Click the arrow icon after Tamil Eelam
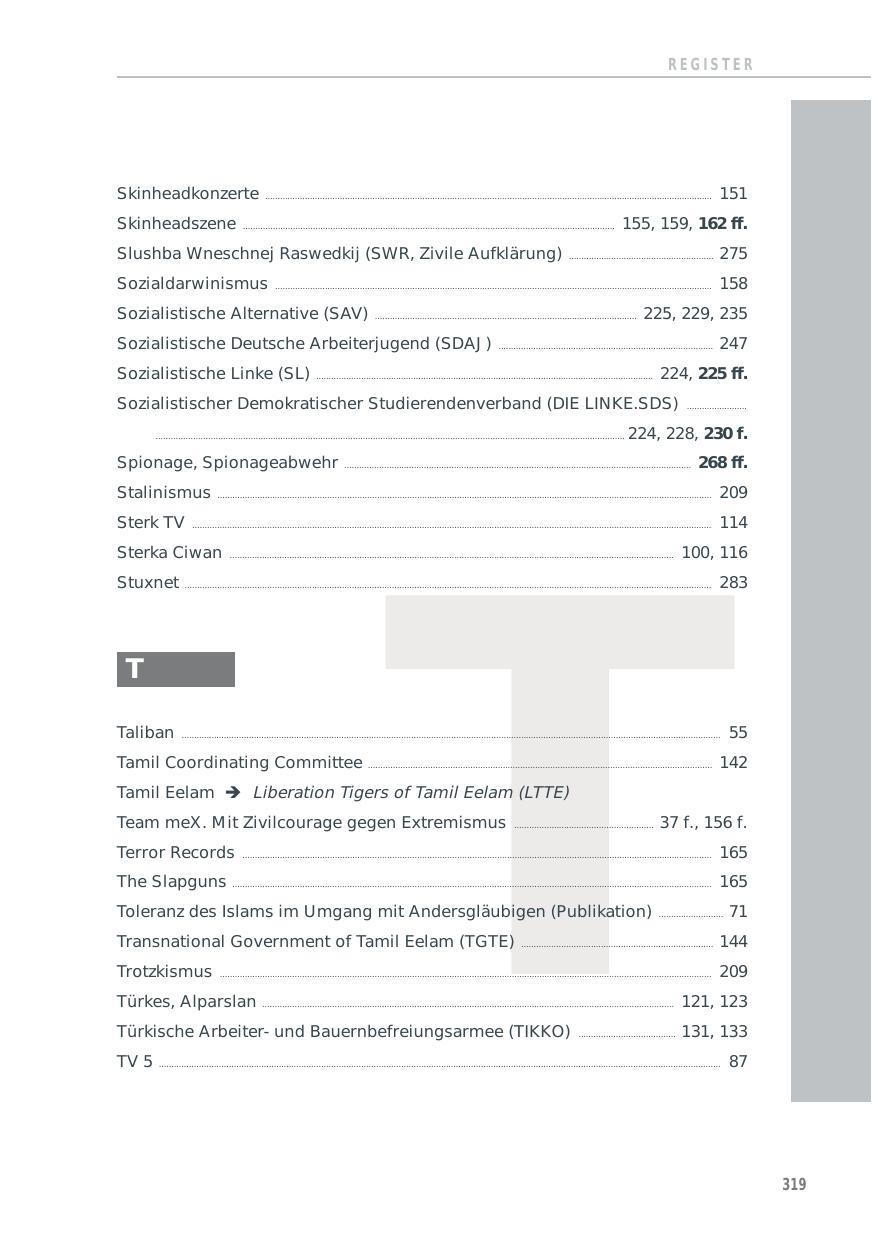Viewport: 875px width, 1241px height. tap(233, 792)
